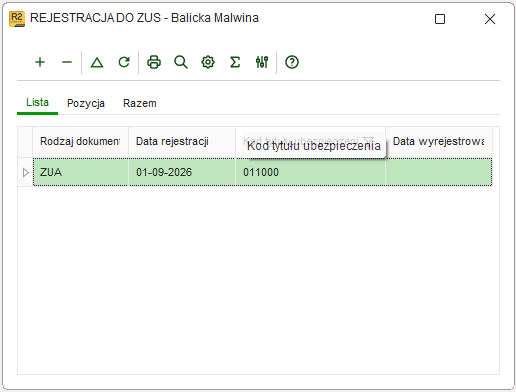Image resolution: width=516 pixels, height=392 pixels.
Task: Sort by Rodzaj dokumentu column header
Action: (80, 142)
